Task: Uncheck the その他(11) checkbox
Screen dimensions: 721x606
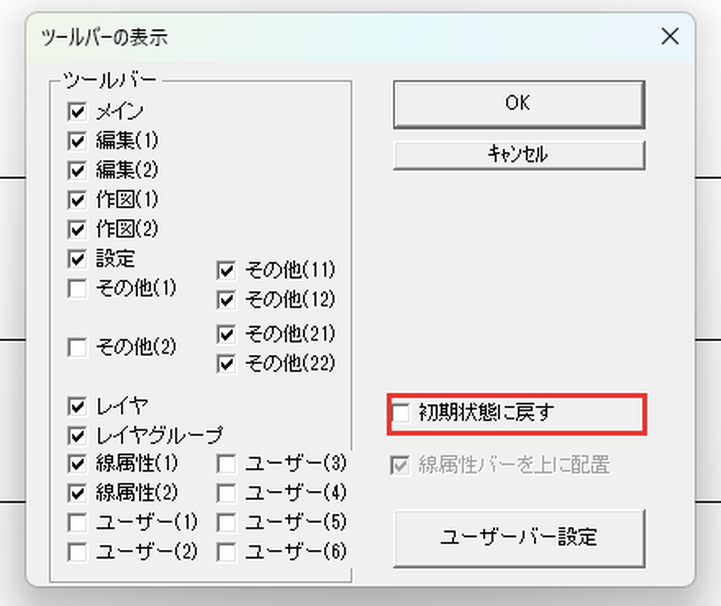Action: 226,270
